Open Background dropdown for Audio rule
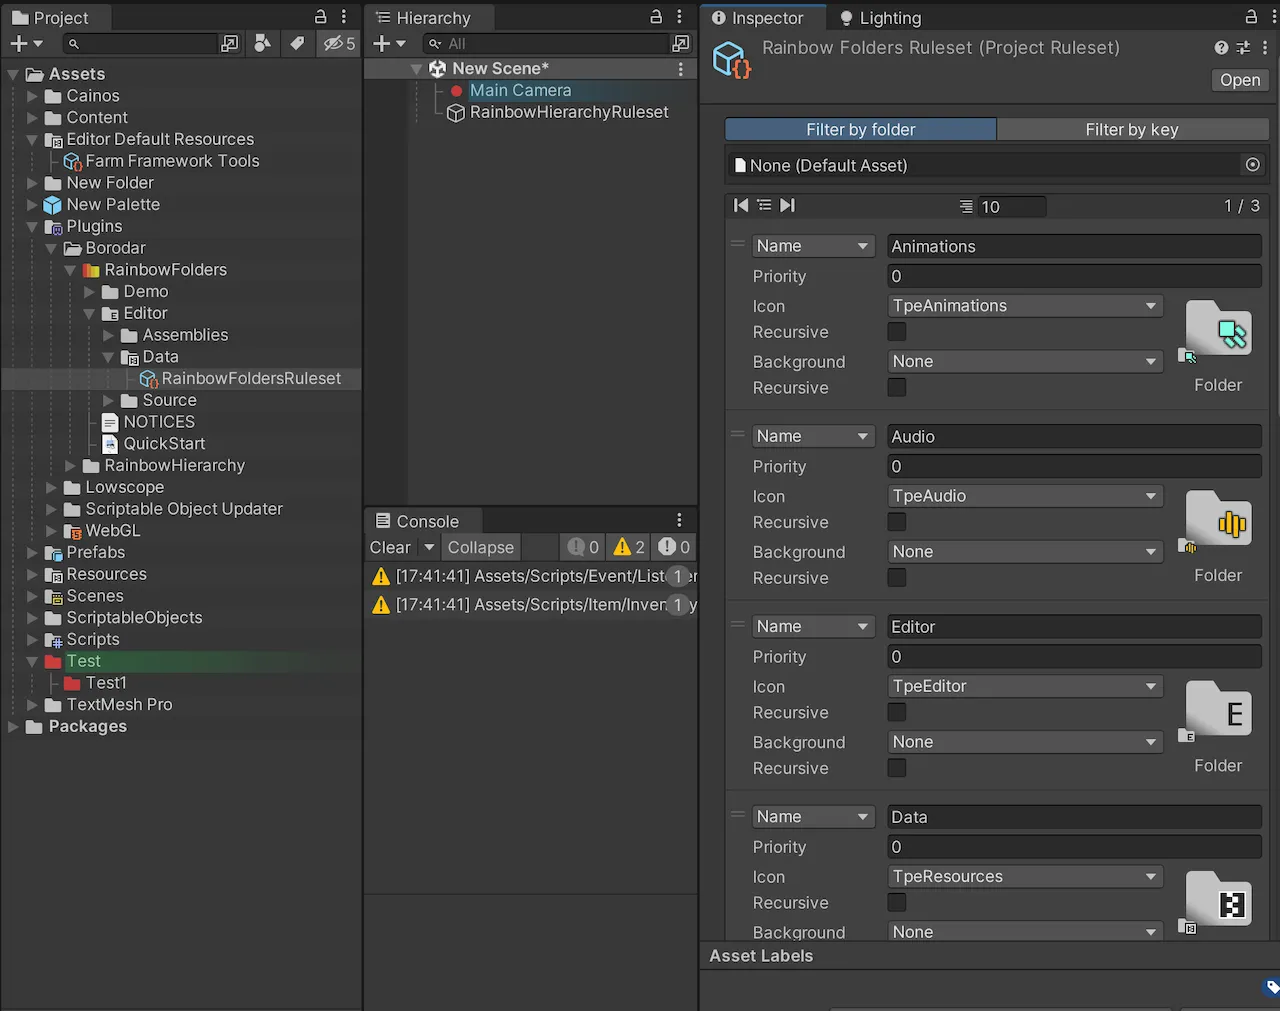Image resolution: width=1280 pixels, height=1011 pixels. pyautogui.click(x=1025, y=552)
